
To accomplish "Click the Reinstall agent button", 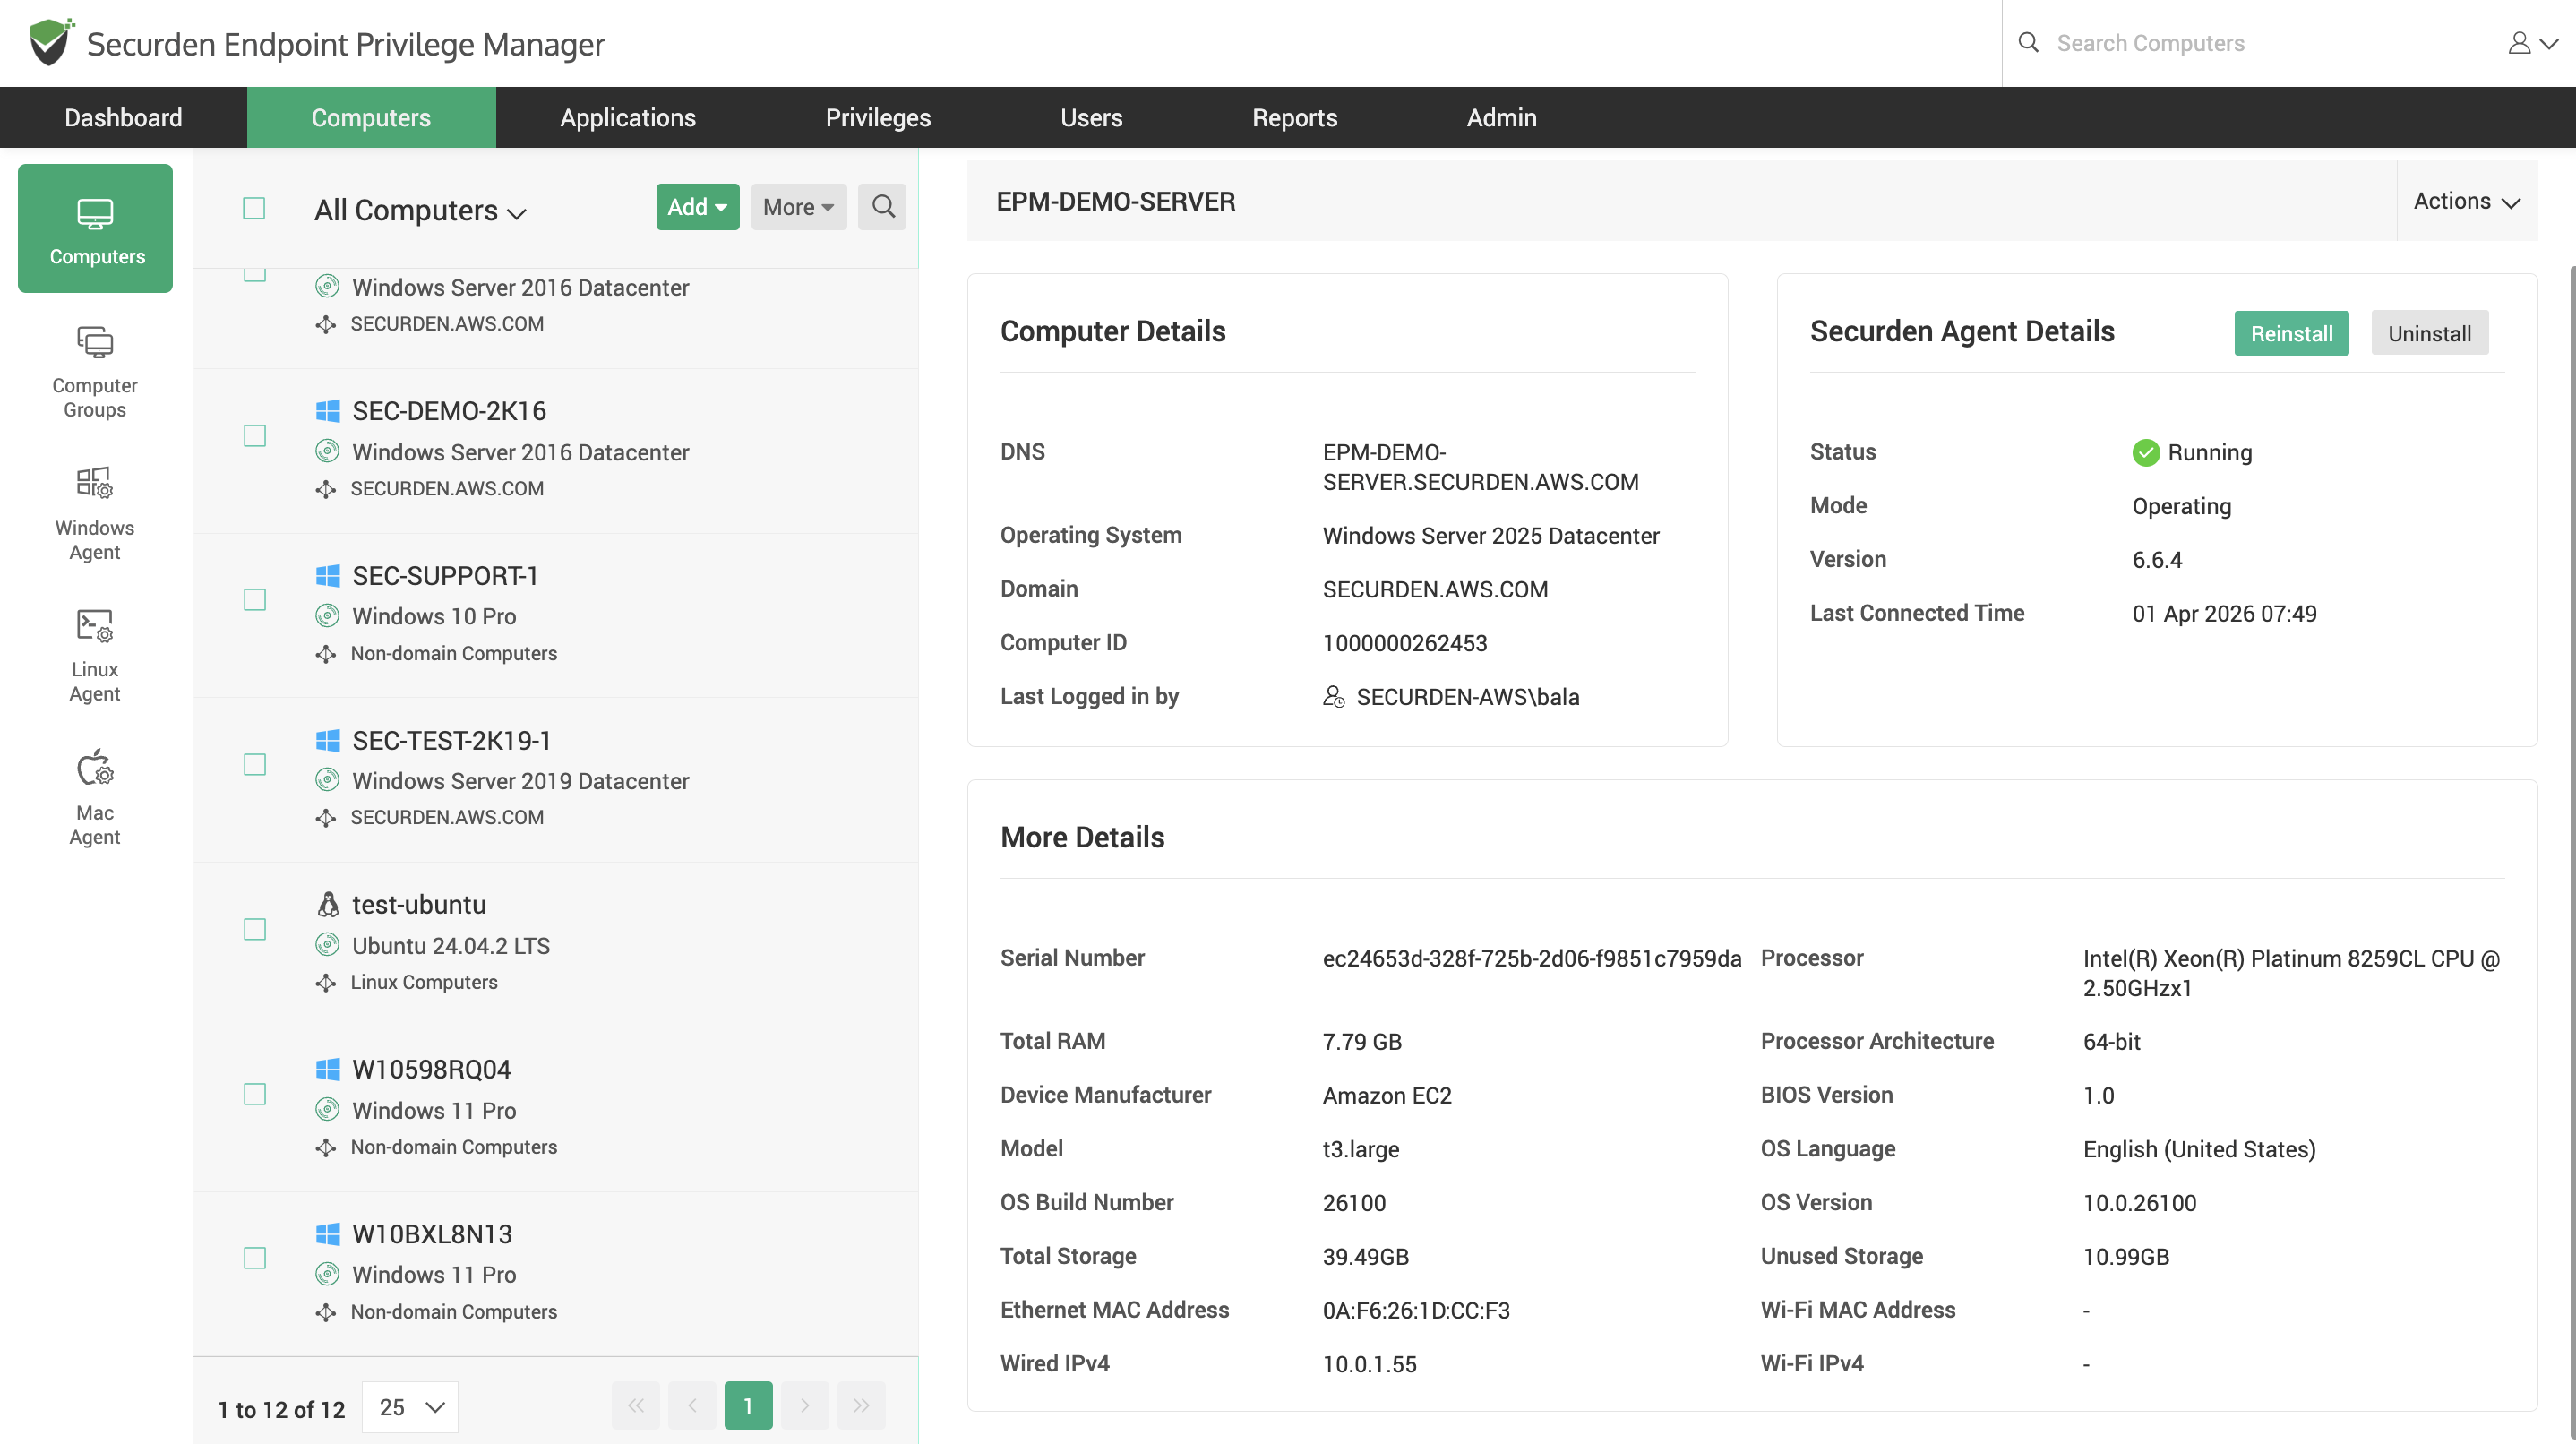I will point(2290,333).
